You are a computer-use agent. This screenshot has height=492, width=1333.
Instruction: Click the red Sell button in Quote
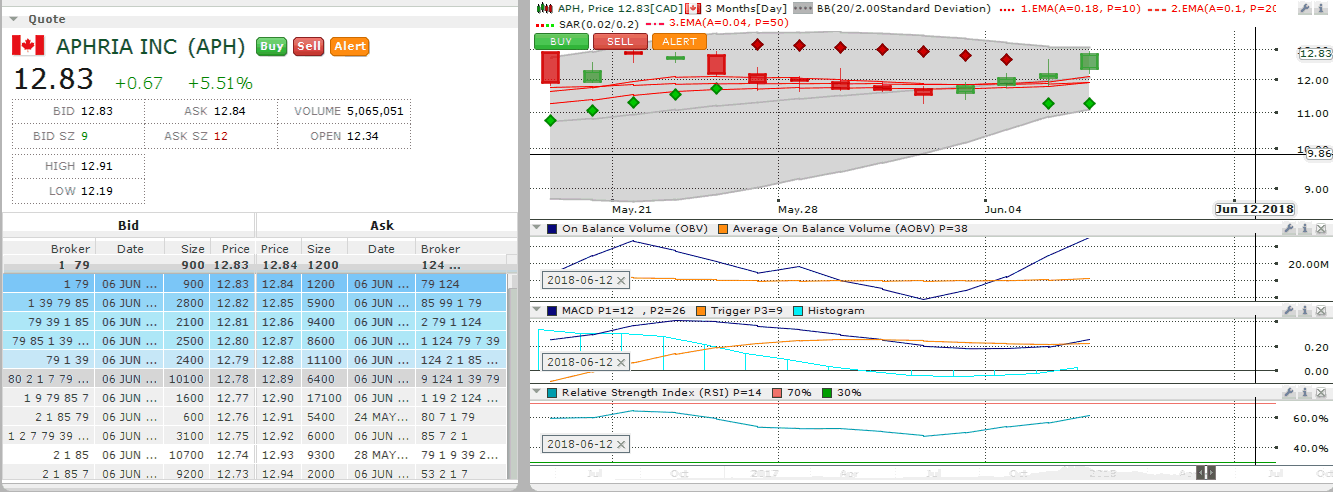click(x=309, y=46)
